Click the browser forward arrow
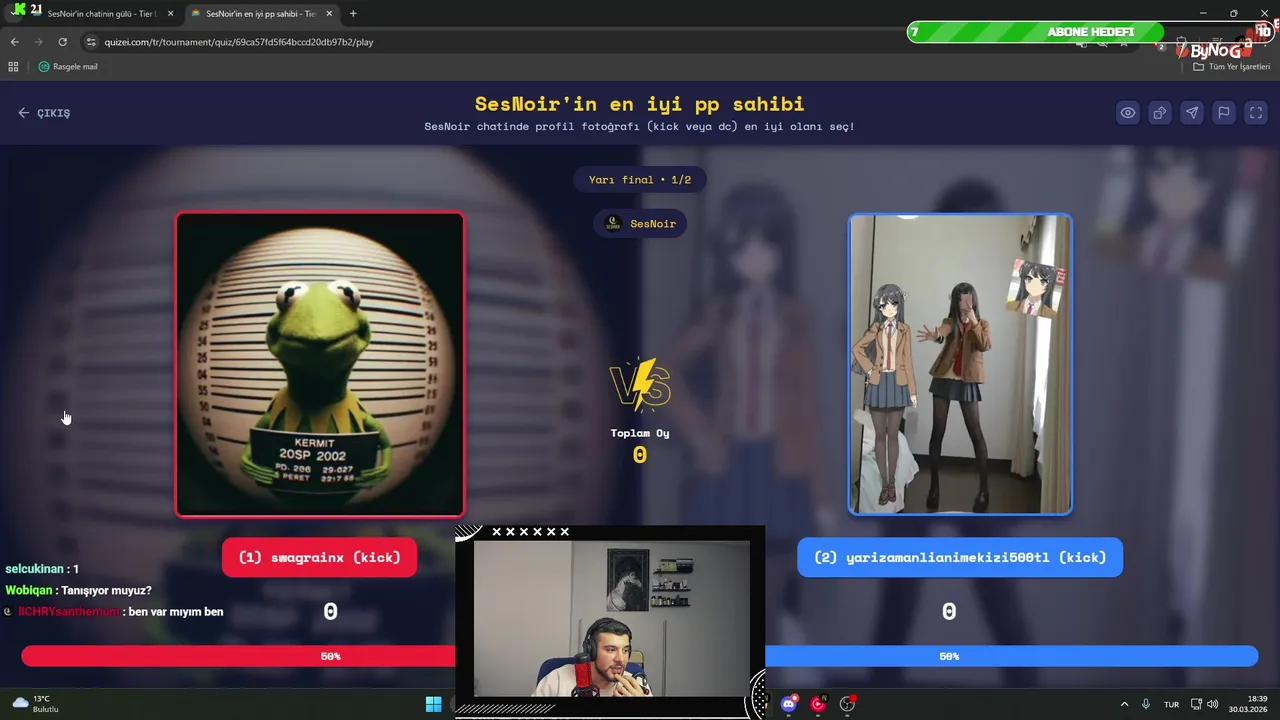1280x720 pixels. 38,42
